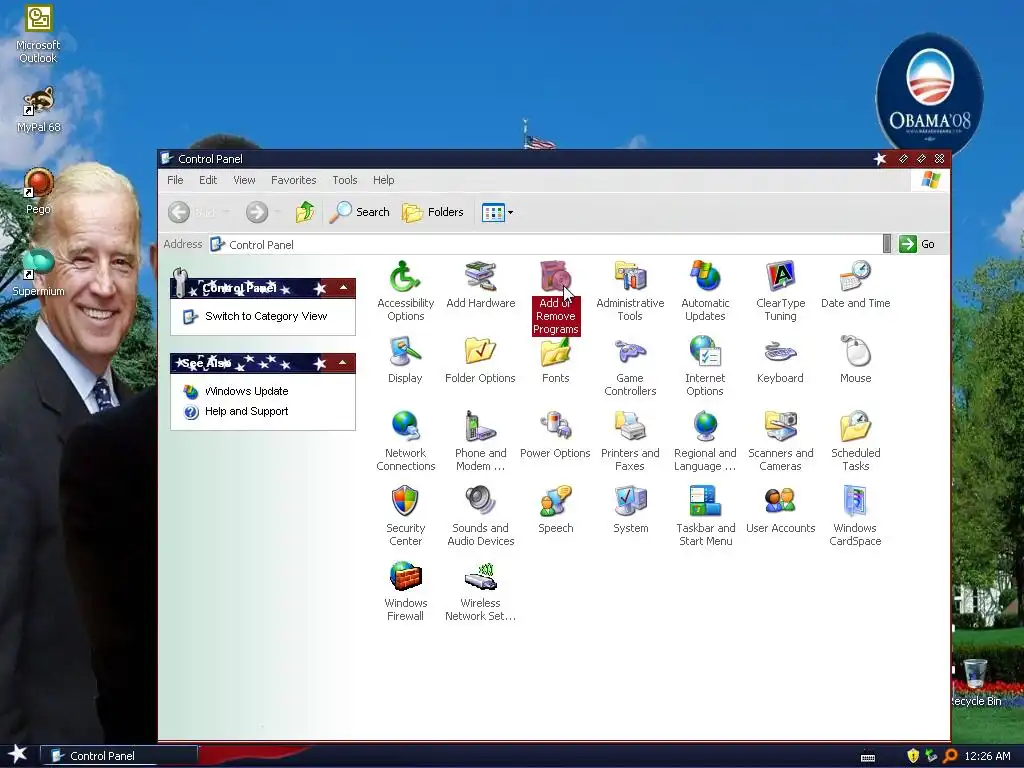The width and height of the screenshot is (1024, 768).
Task: Open Date and Time settings
Action: (x=856, y=285)
